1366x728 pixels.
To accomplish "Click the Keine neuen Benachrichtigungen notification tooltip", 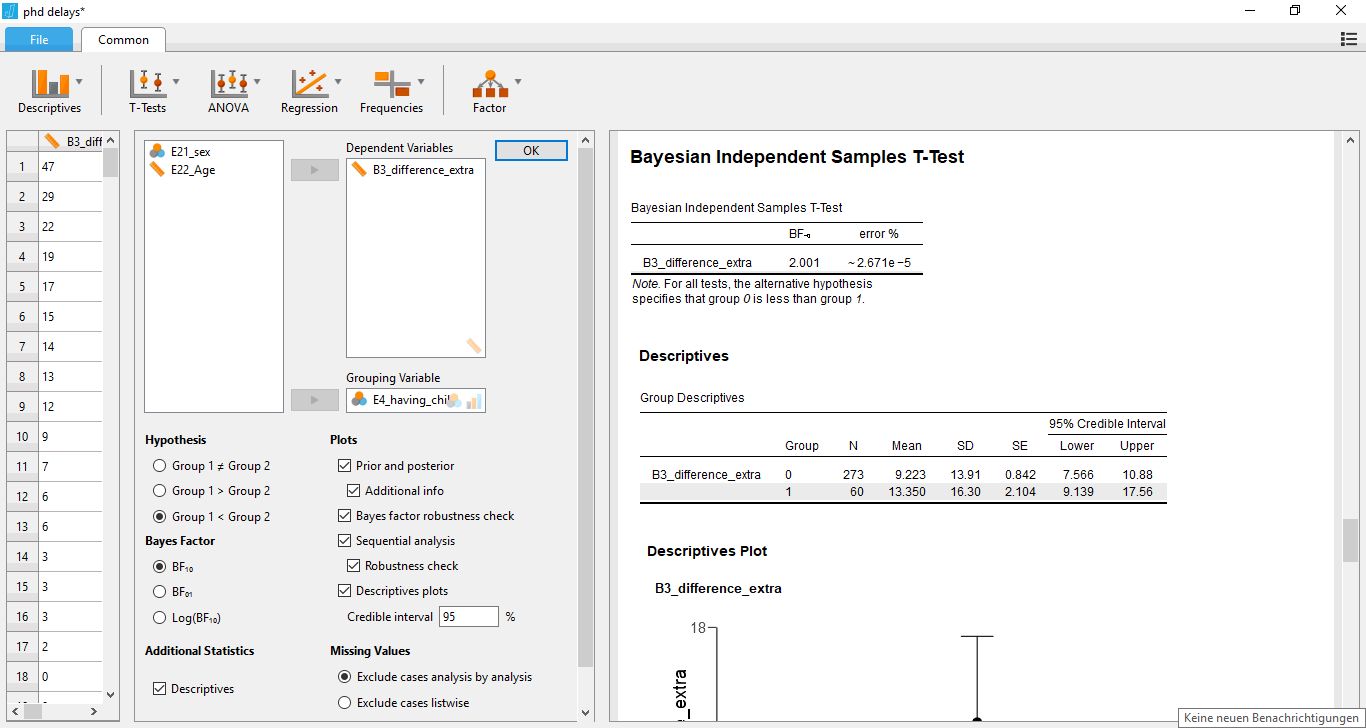I will (1272, 718).
